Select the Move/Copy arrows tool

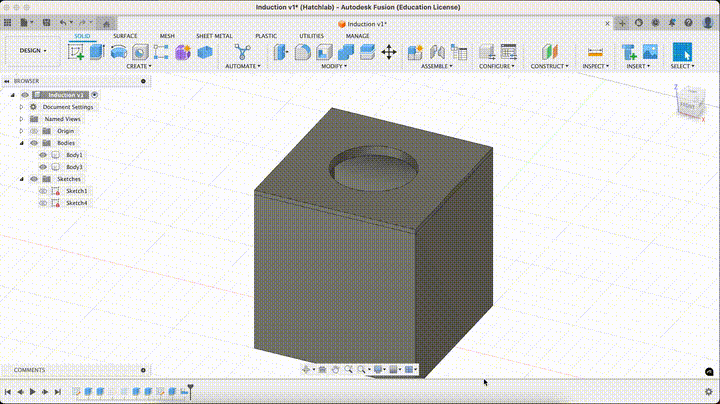click(x=389, y=52)
